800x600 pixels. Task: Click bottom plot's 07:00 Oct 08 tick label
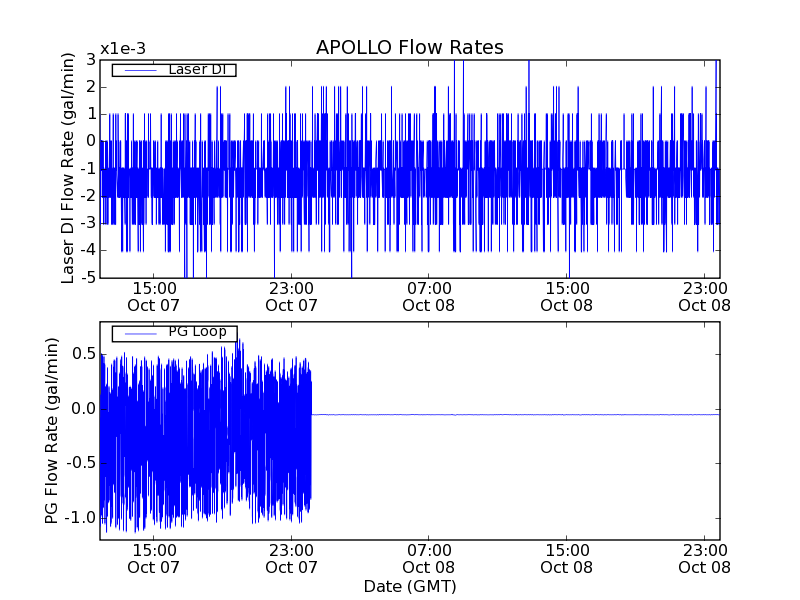pyautogui.click(x=430, y=558)
